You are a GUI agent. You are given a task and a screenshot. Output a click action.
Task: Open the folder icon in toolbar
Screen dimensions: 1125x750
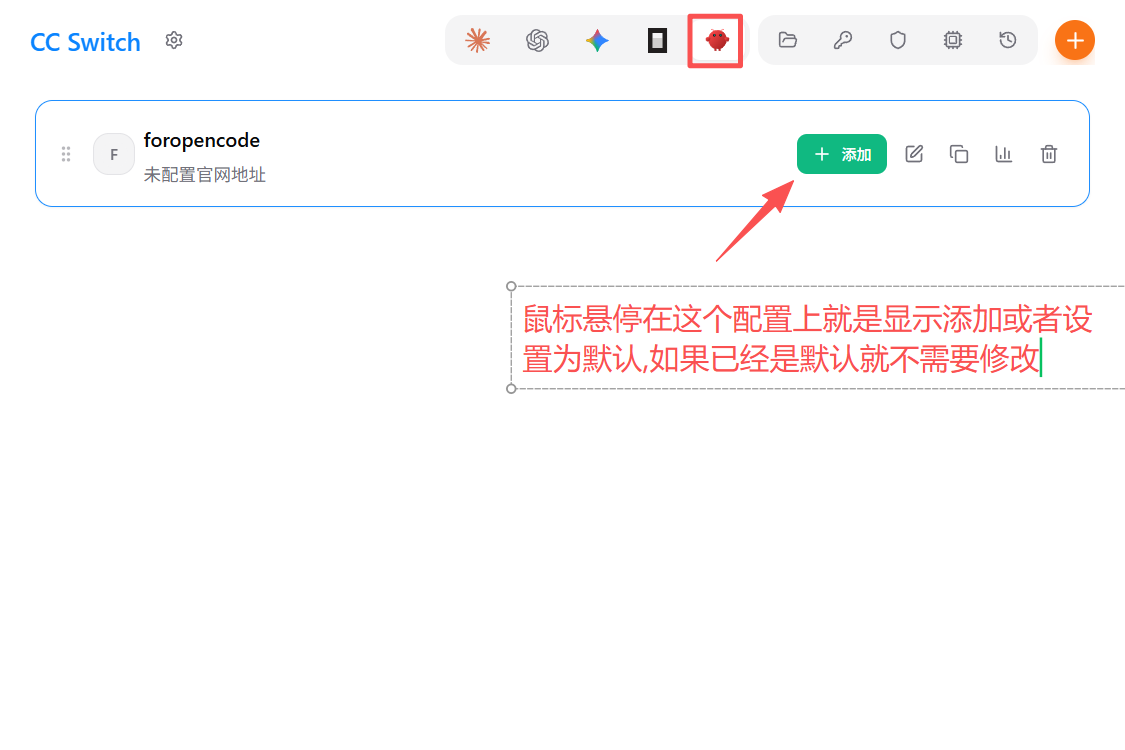788,40
